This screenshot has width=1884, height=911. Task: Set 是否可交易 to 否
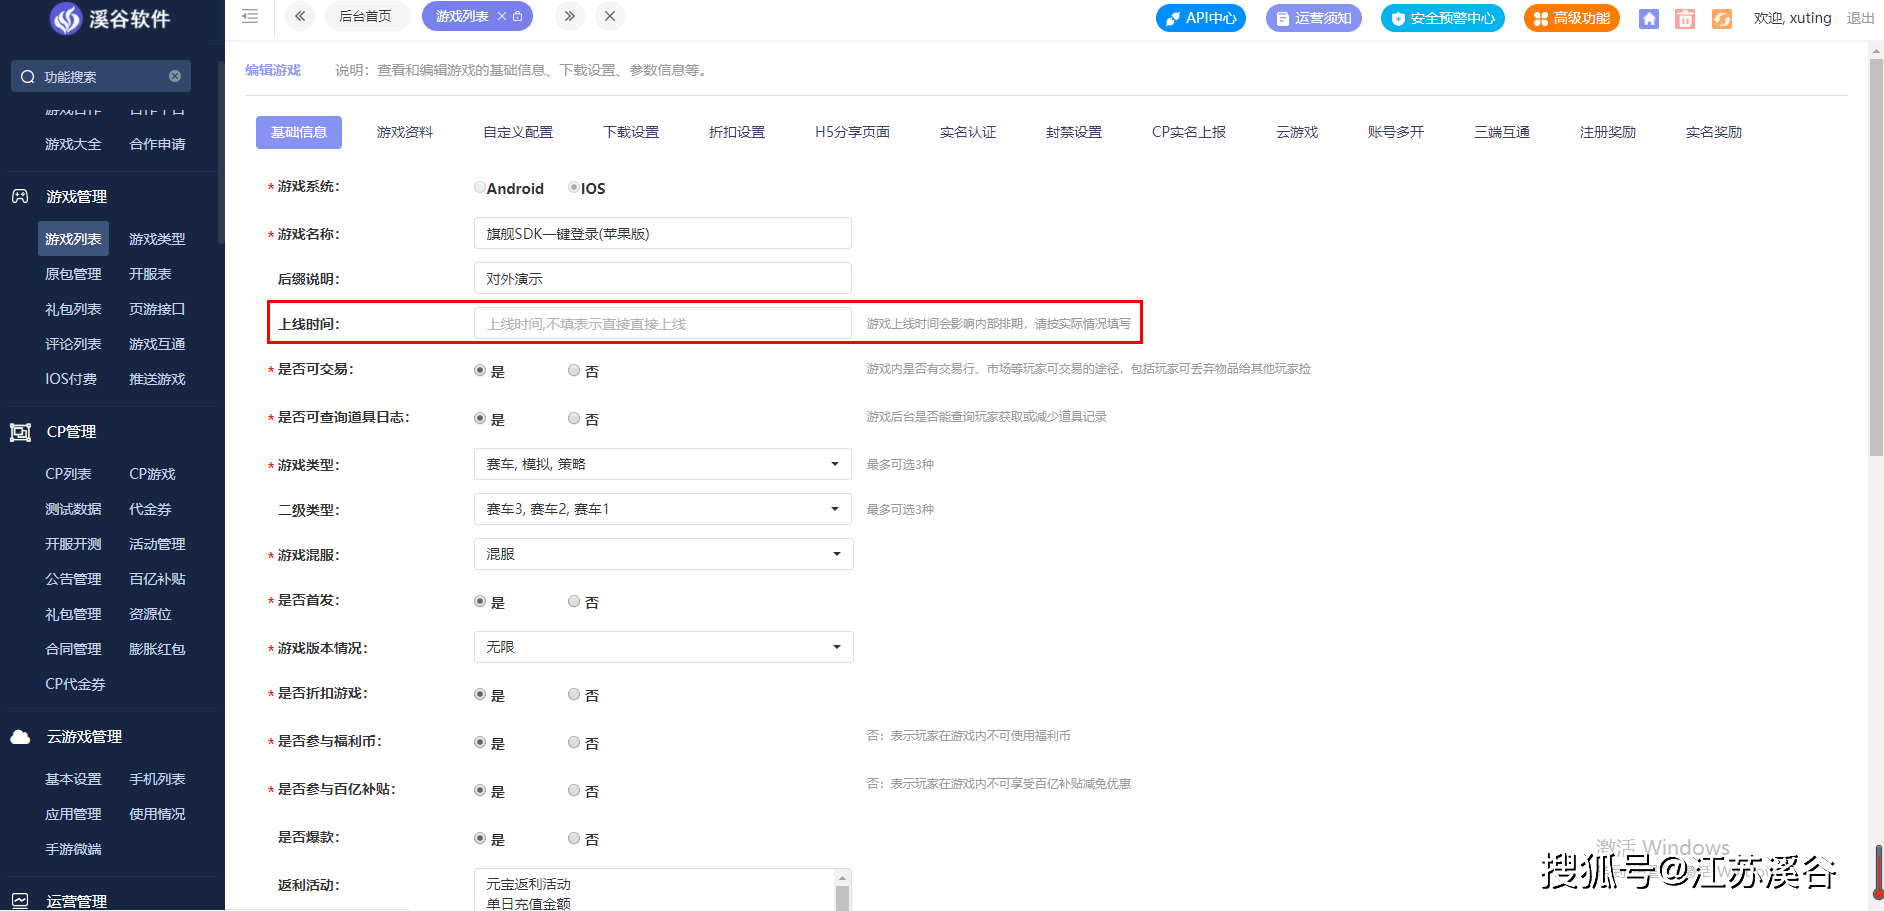(574, 371)
